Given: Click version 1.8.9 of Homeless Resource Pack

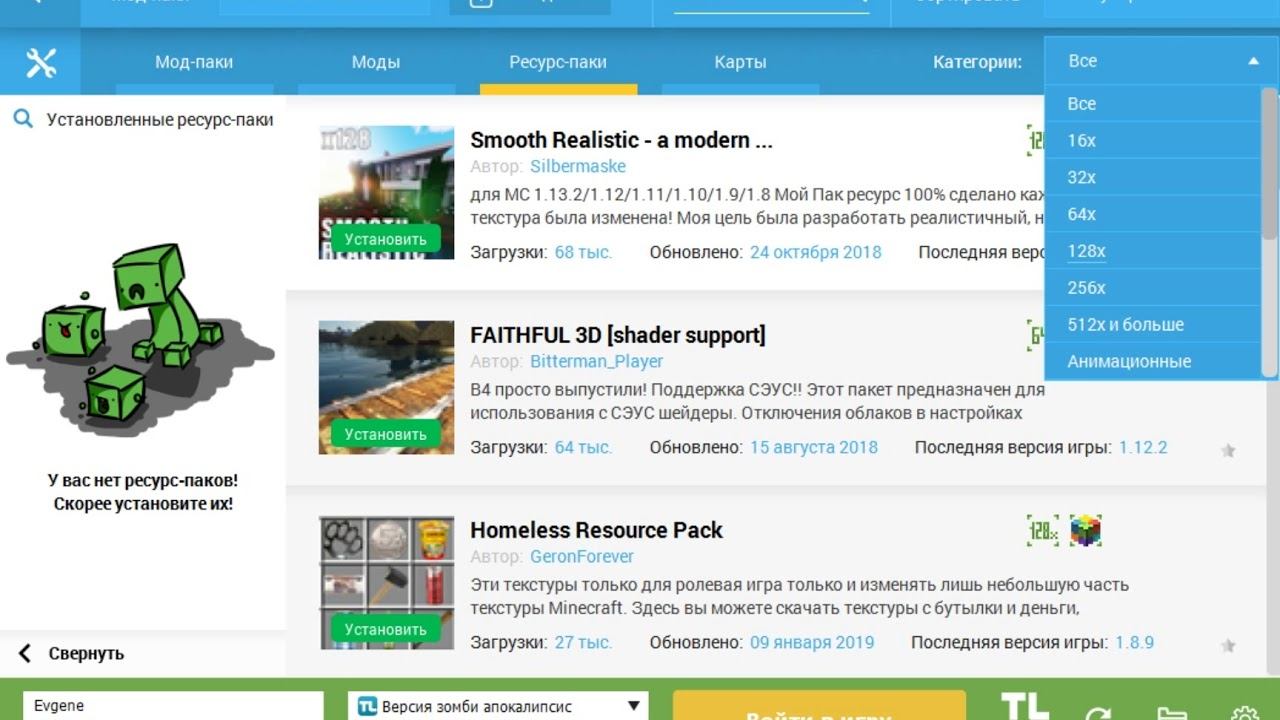Looking at the screenshot, I should pos(1135,642).
